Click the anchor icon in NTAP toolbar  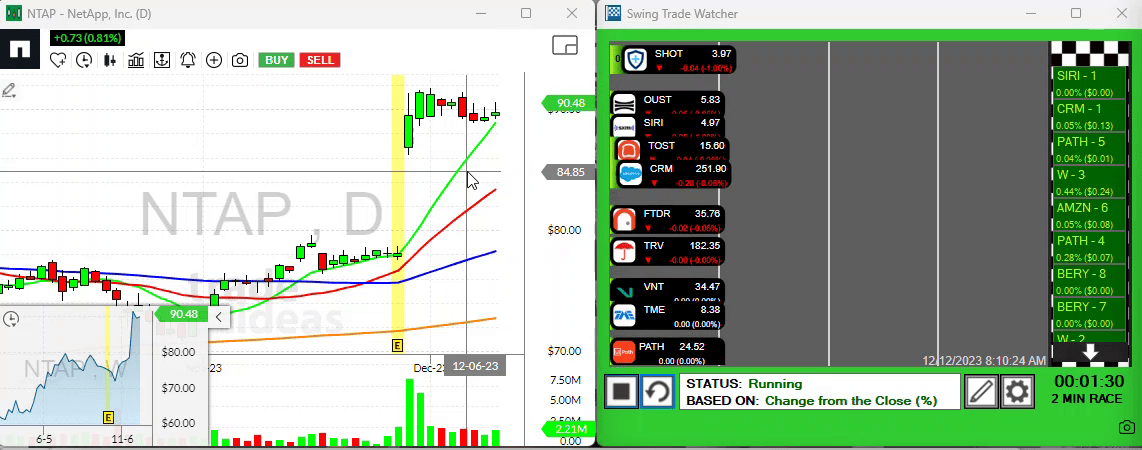(x=161, y=60)
